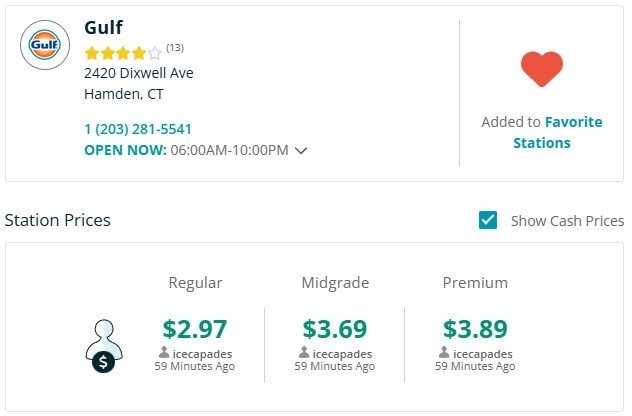The height and width of the screenshot is (416, 632).
Task: Call the station phone number link
Action: 138,129
